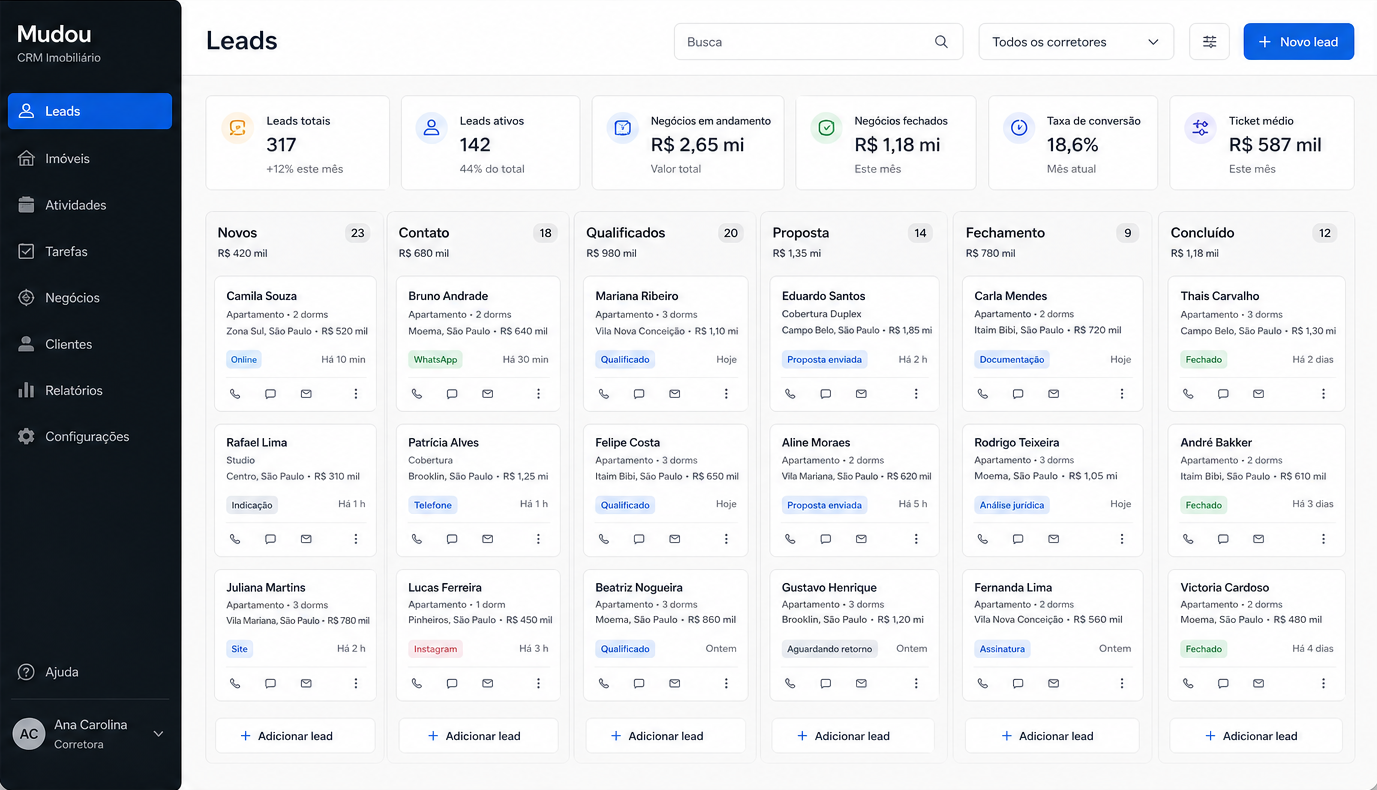Click the Análise jurídica tag
This screenshot has height=790, width=1377.
pyautogui.click(x=1012, y=505)
